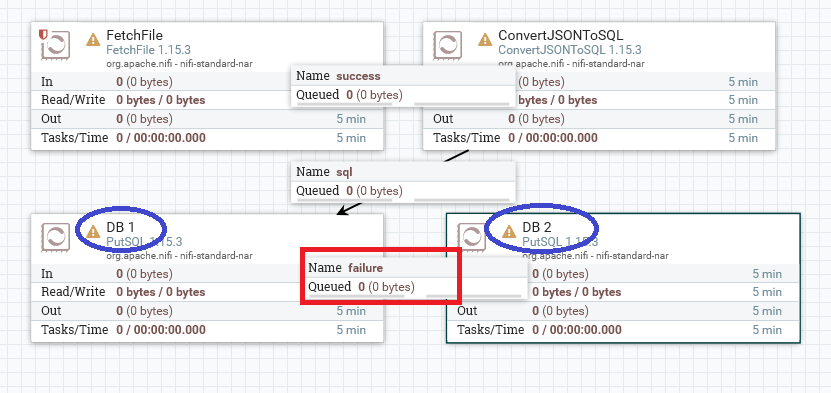Select the success connection label
This screenshot has height=393, width=831.
[x=403, y=86]
